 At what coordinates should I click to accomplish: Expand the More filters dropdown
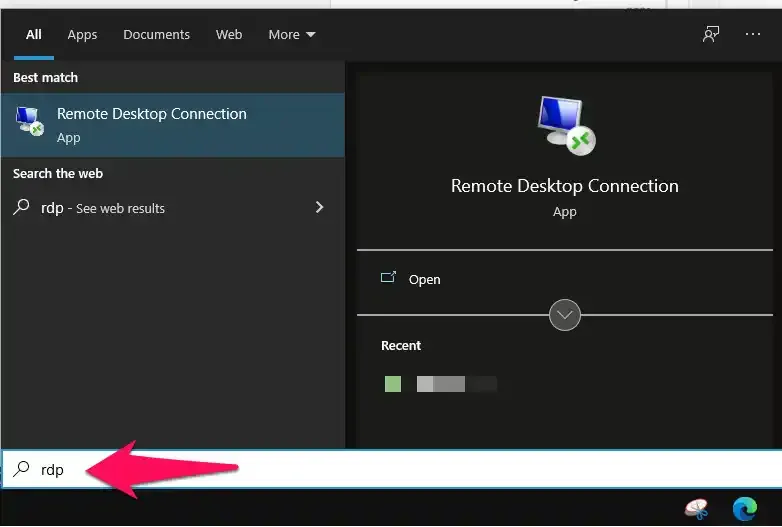[292, 34]
